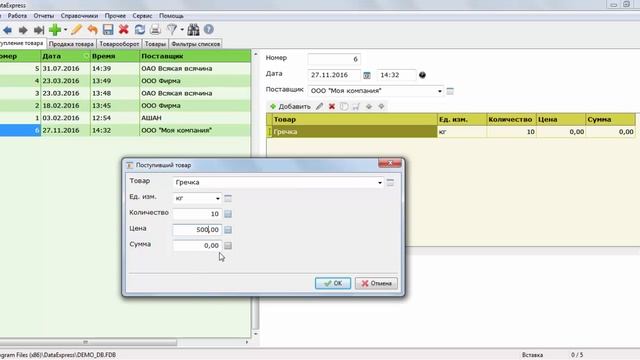Select the ООО "Моя компания" list row
Screen dimensions: 640x360
click(125, 130)
